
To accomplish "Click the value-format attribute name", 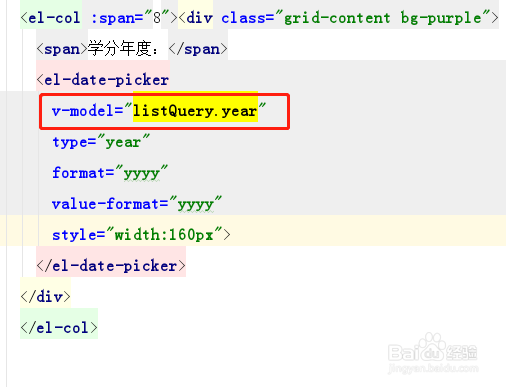I will click(106, 204).
